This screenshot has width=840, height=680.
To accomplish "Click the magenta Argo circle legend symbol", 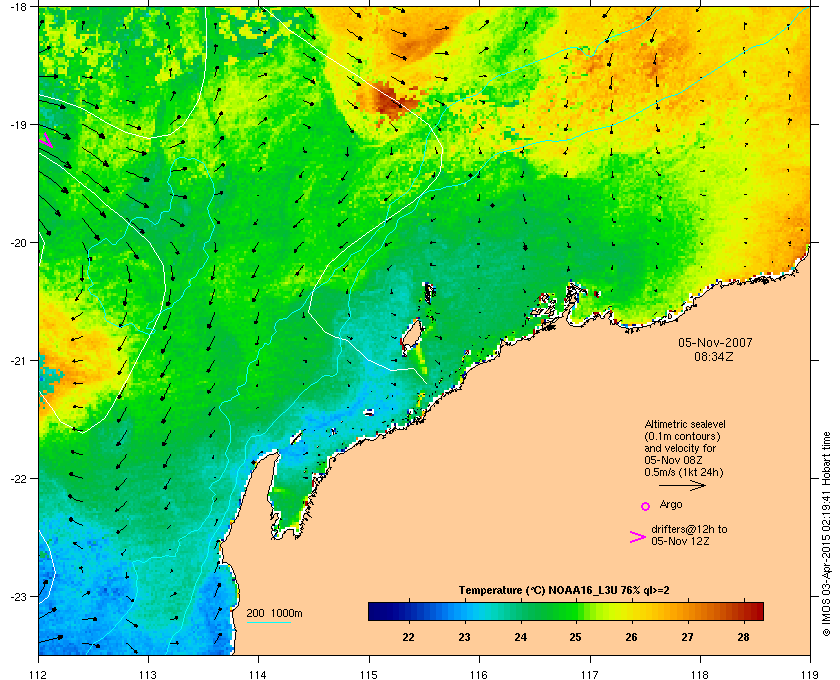I will pos(646,506).
